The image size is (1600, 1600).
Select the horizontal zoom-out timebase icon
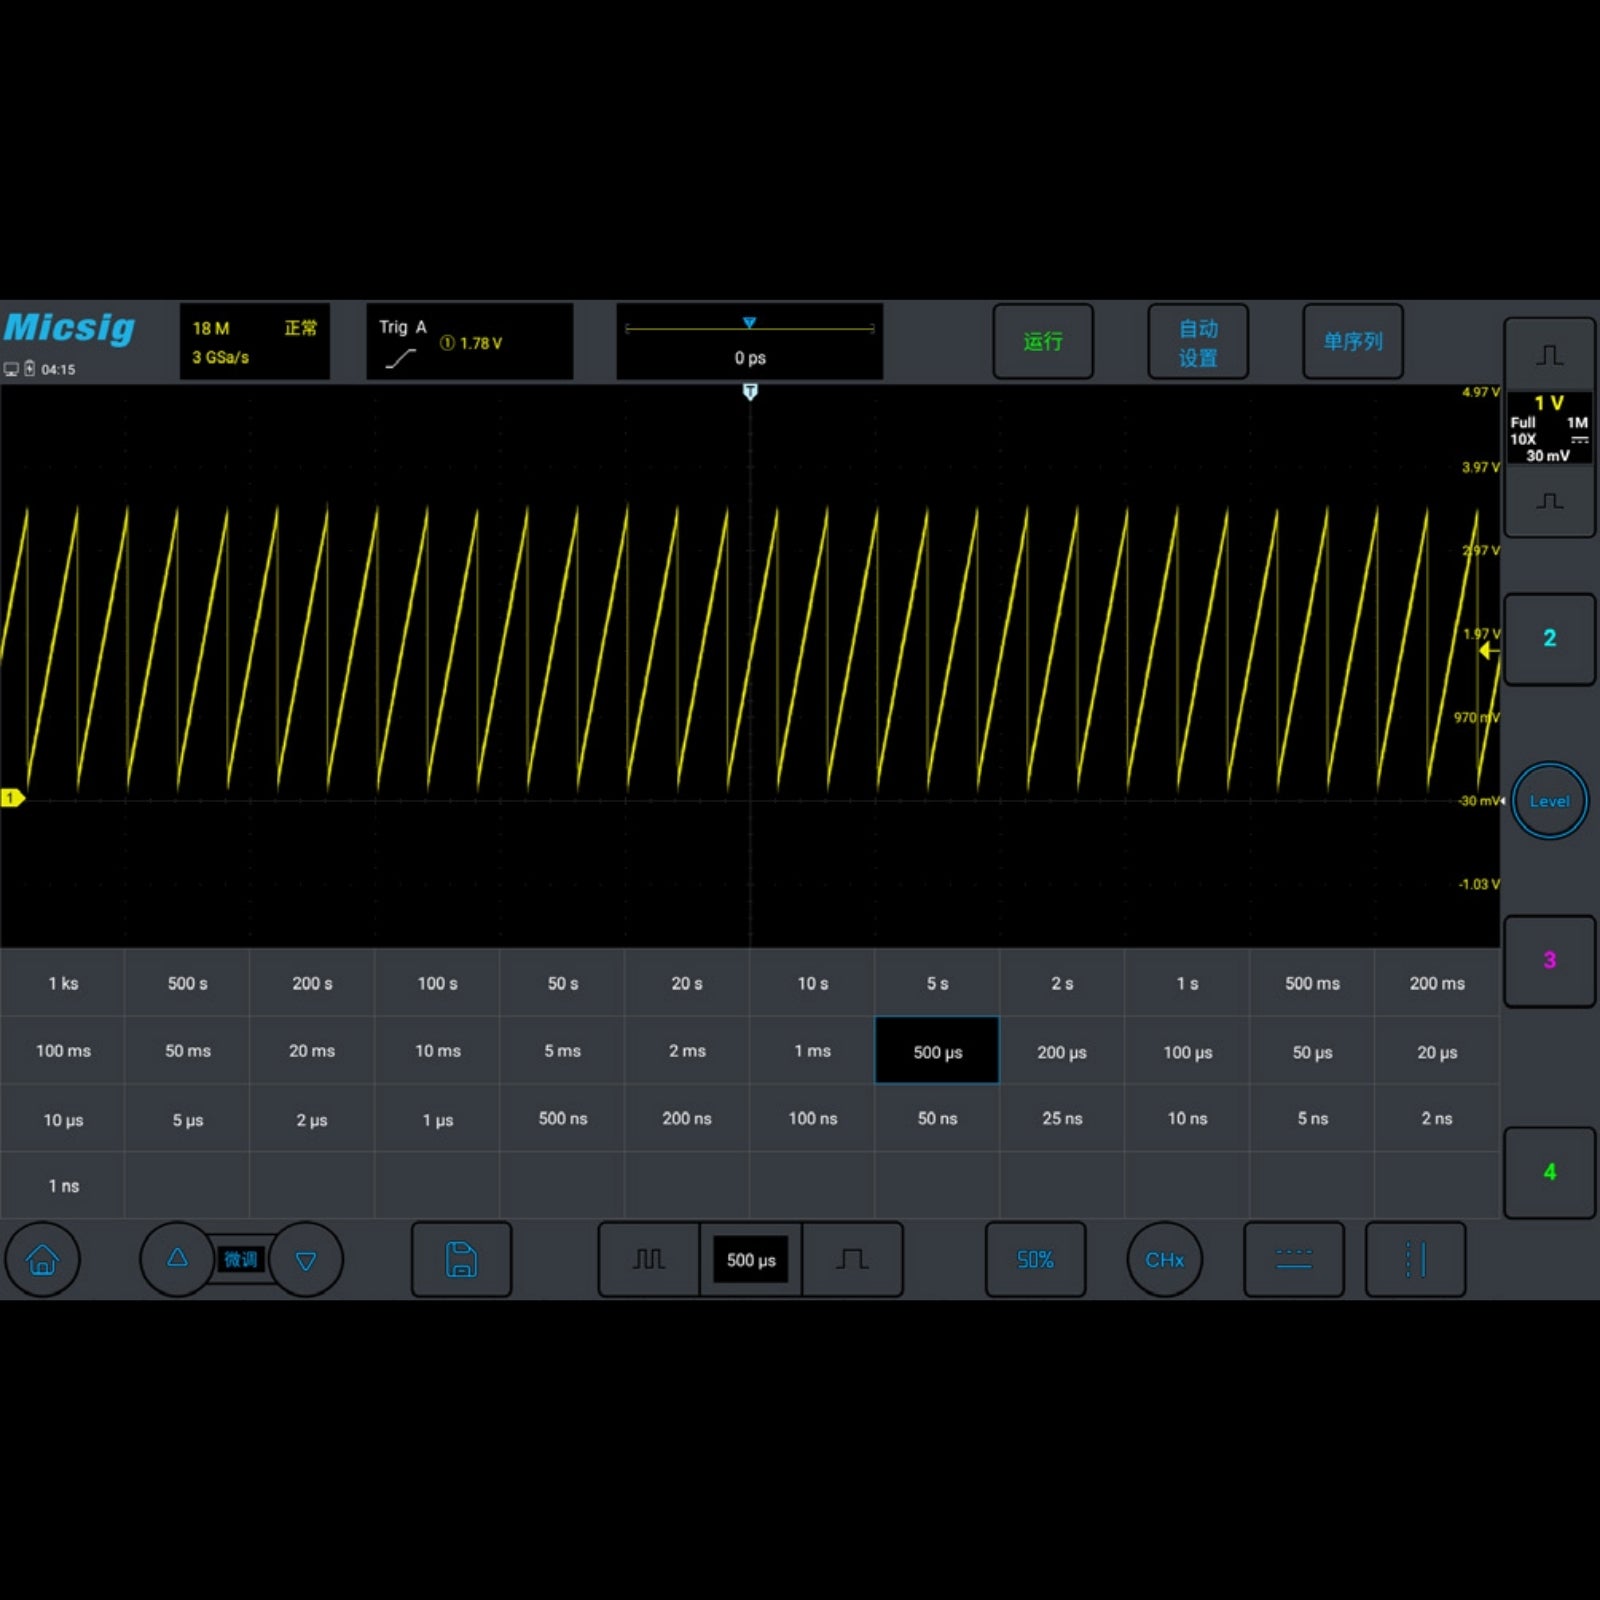tap(648, 1260)
